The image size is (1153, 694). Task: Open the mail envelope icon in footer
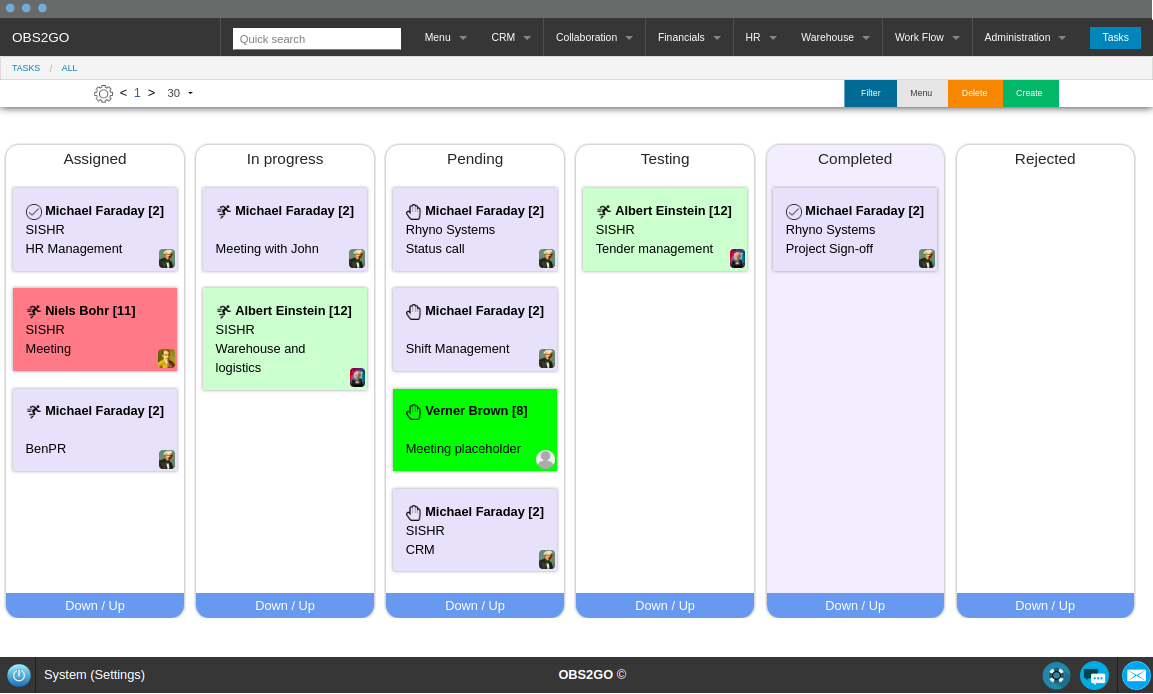(x=1136, y=676)
